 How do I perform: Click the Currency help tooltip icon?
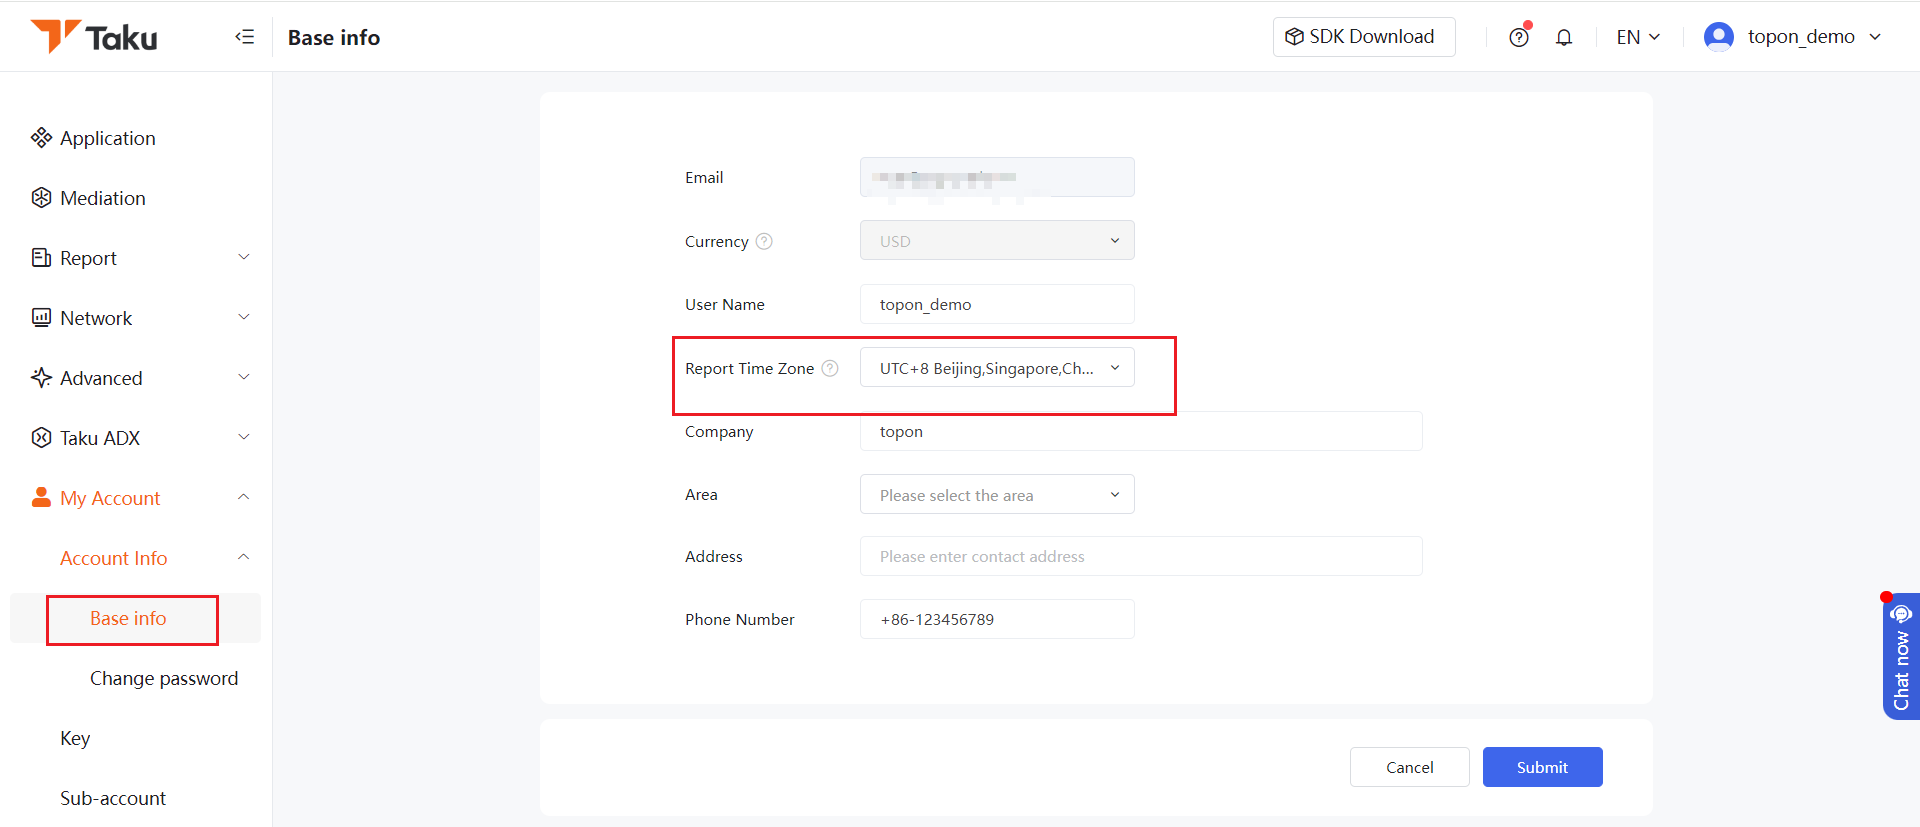[x=764, y=241]
